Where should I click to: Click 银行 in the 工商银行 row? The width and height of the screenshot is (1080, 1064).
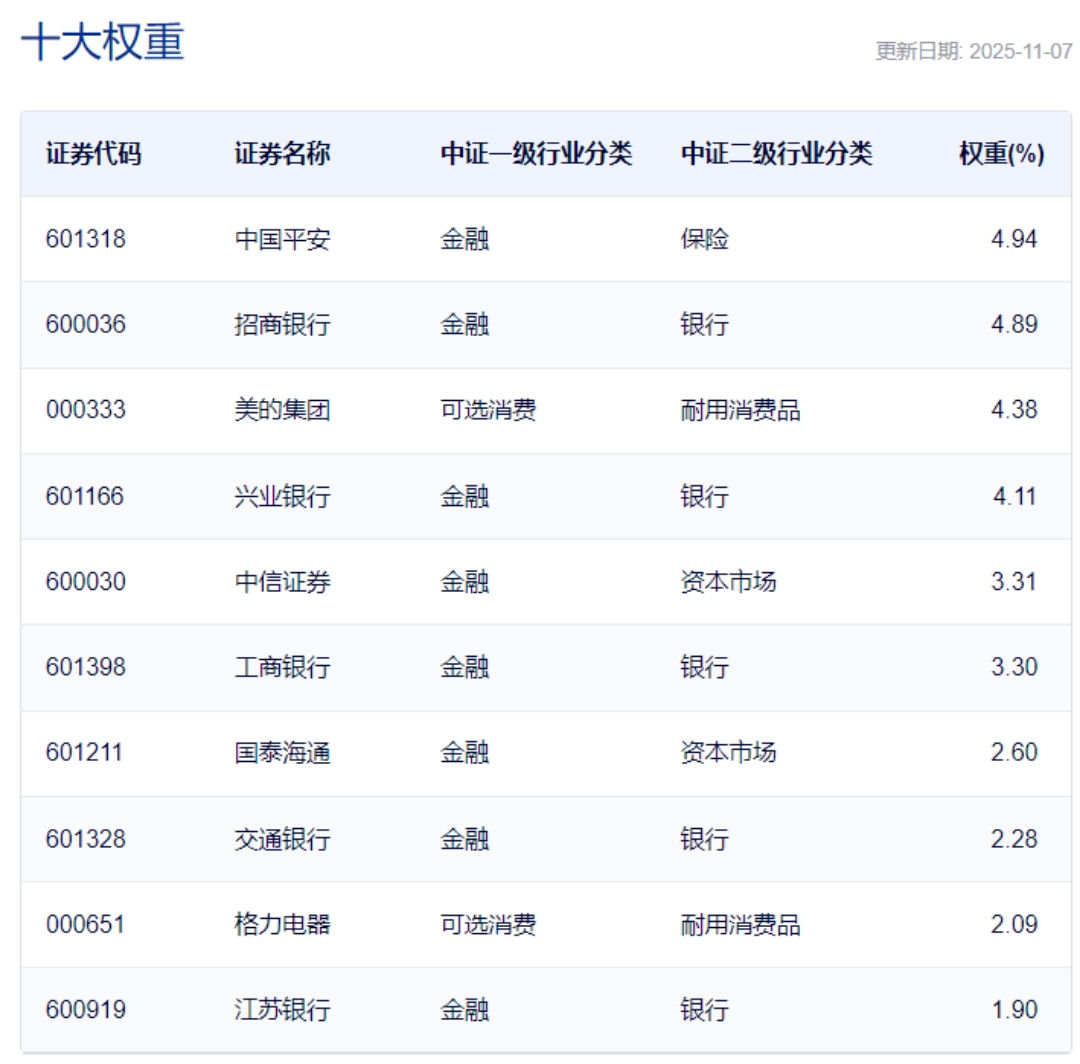coord(705,667)
